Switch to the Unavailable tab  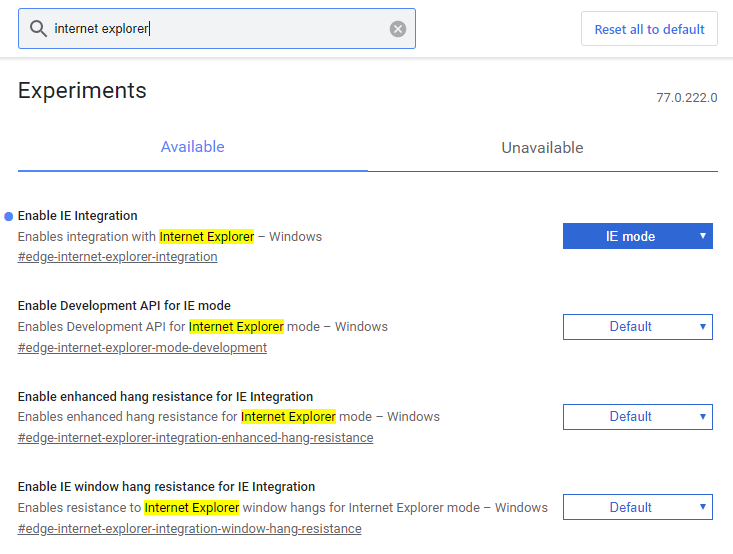pos(542,148)
